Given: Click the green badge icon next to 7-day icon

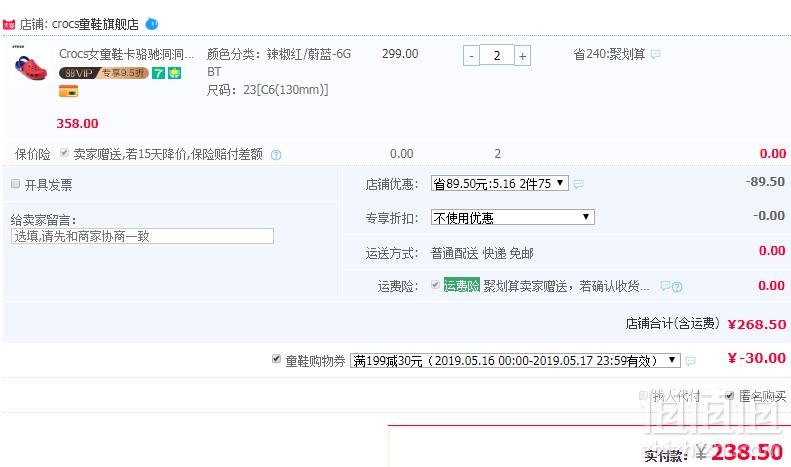Looking at the screenshot, I should [175, 73].
